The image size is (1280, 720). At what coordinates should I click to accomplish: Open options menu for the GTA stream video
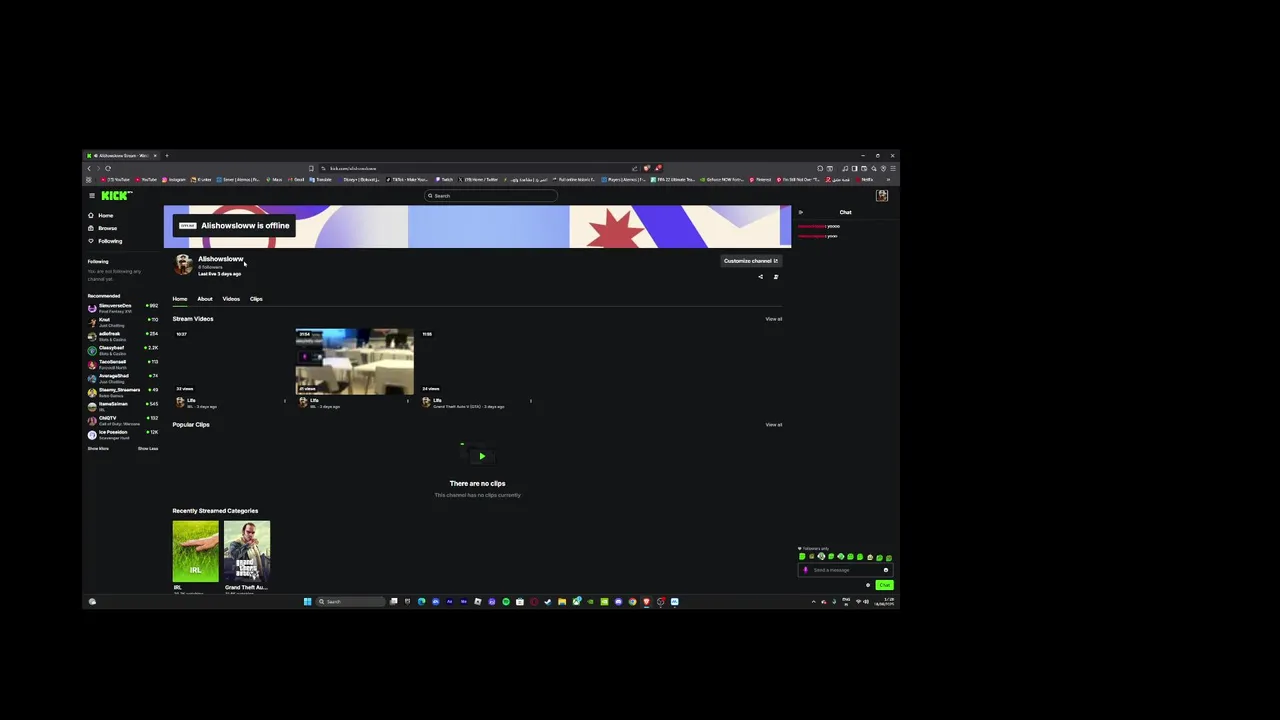tap(531, 401)
